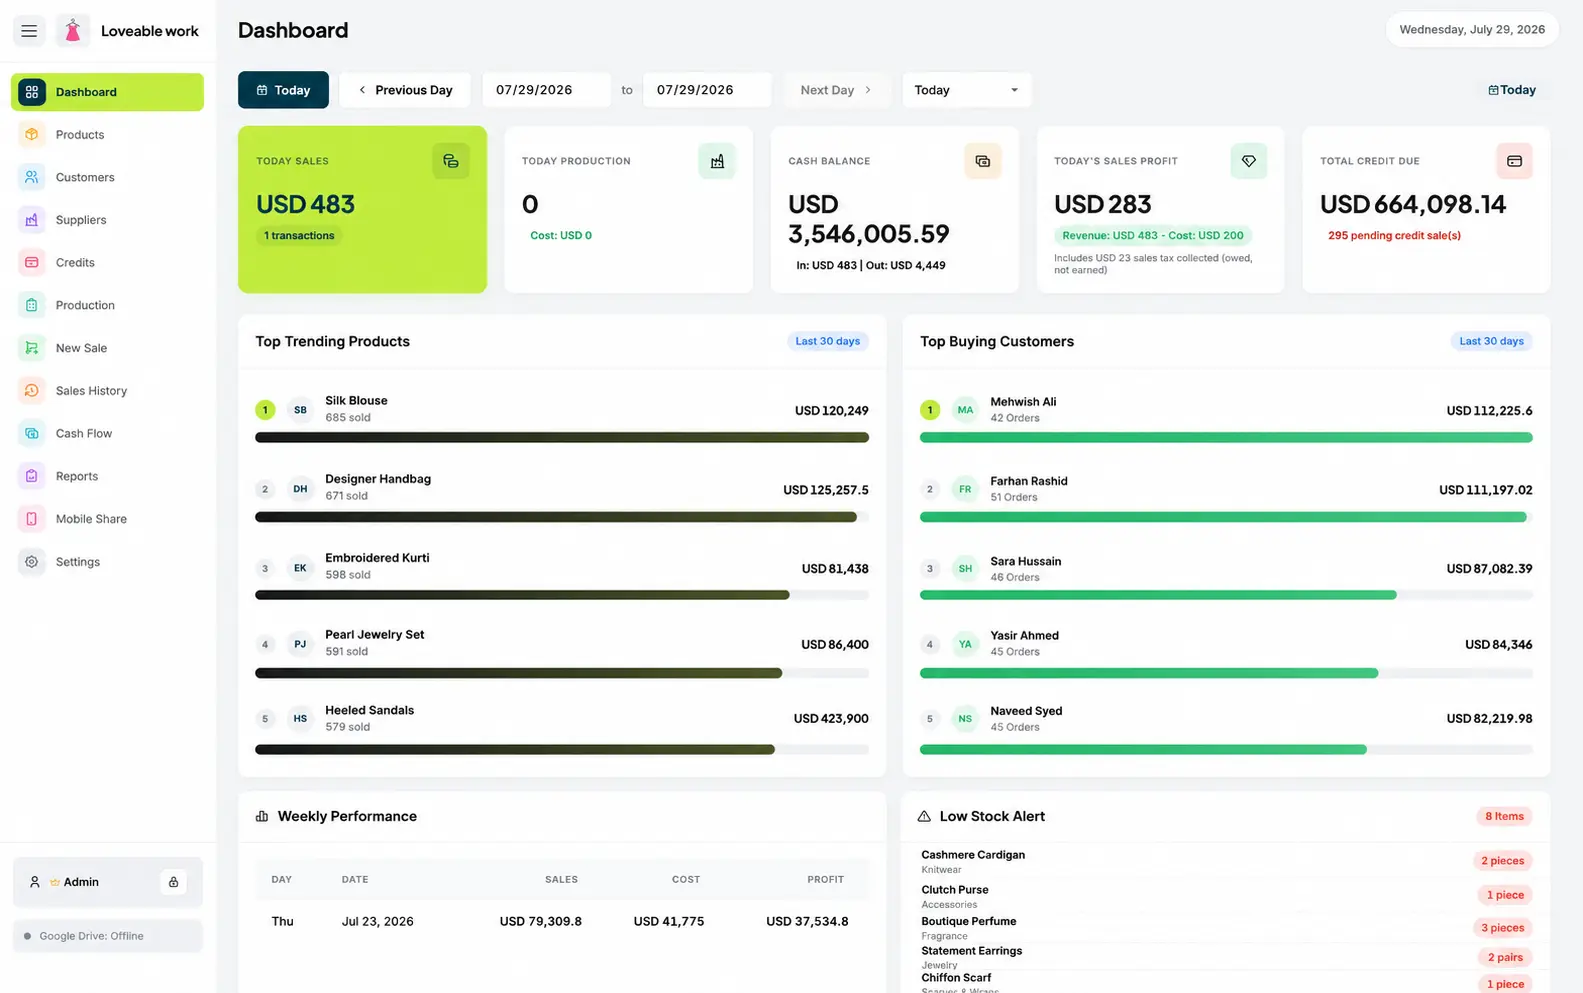
Task: Click the Sara Hussain orders progress bar
Action: click(1226, 595)
